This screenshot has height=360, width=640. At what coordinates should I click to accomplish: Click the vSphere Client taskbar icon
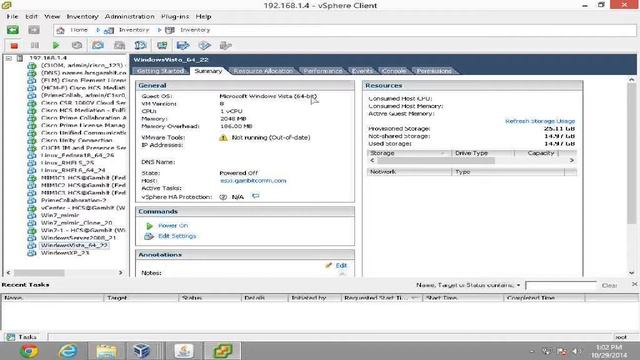coord(222,351)
